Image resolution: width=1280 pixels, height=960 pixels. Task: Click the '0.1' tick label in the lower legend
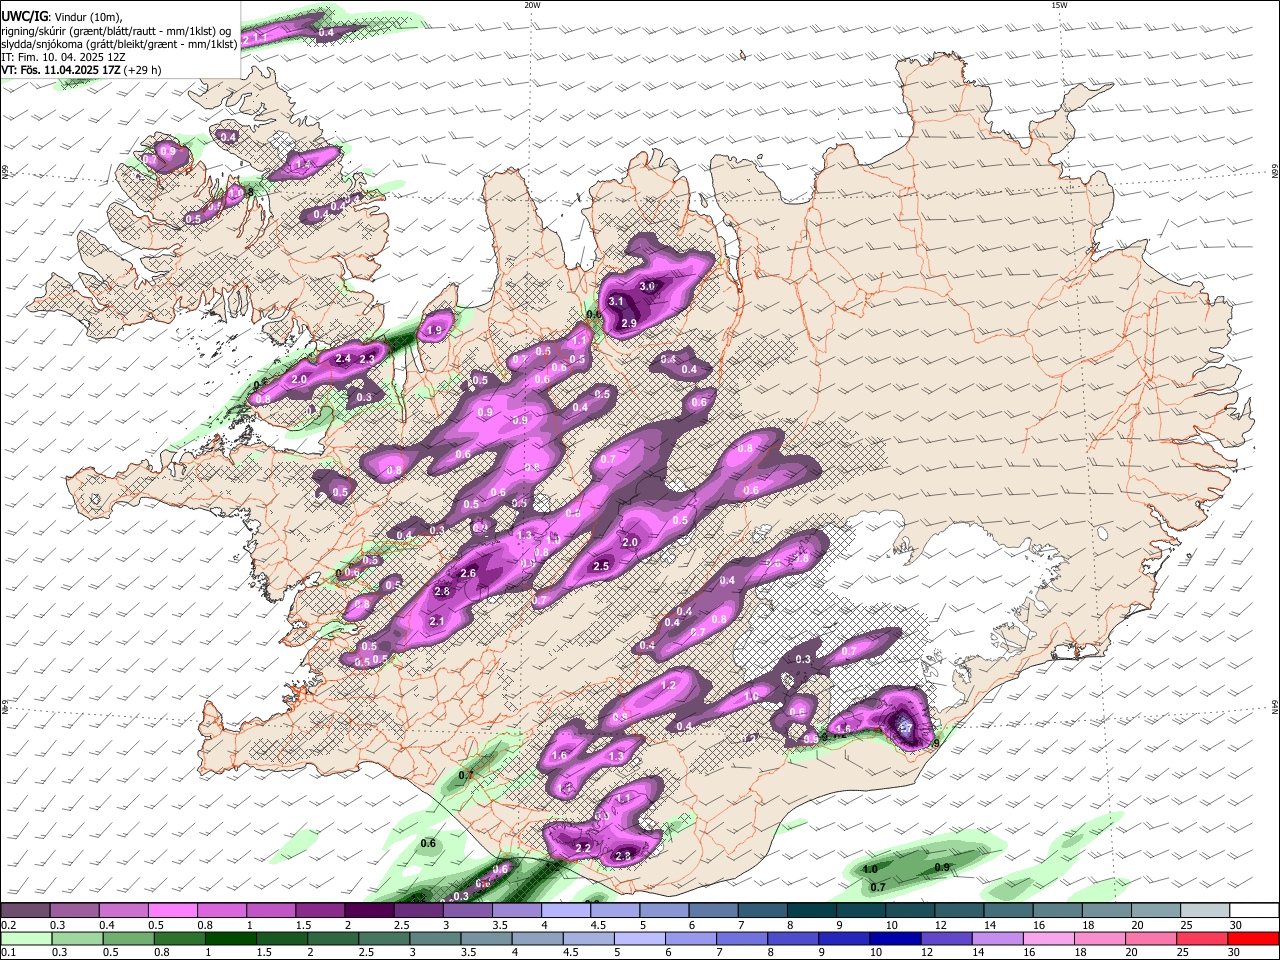(7, 953)
